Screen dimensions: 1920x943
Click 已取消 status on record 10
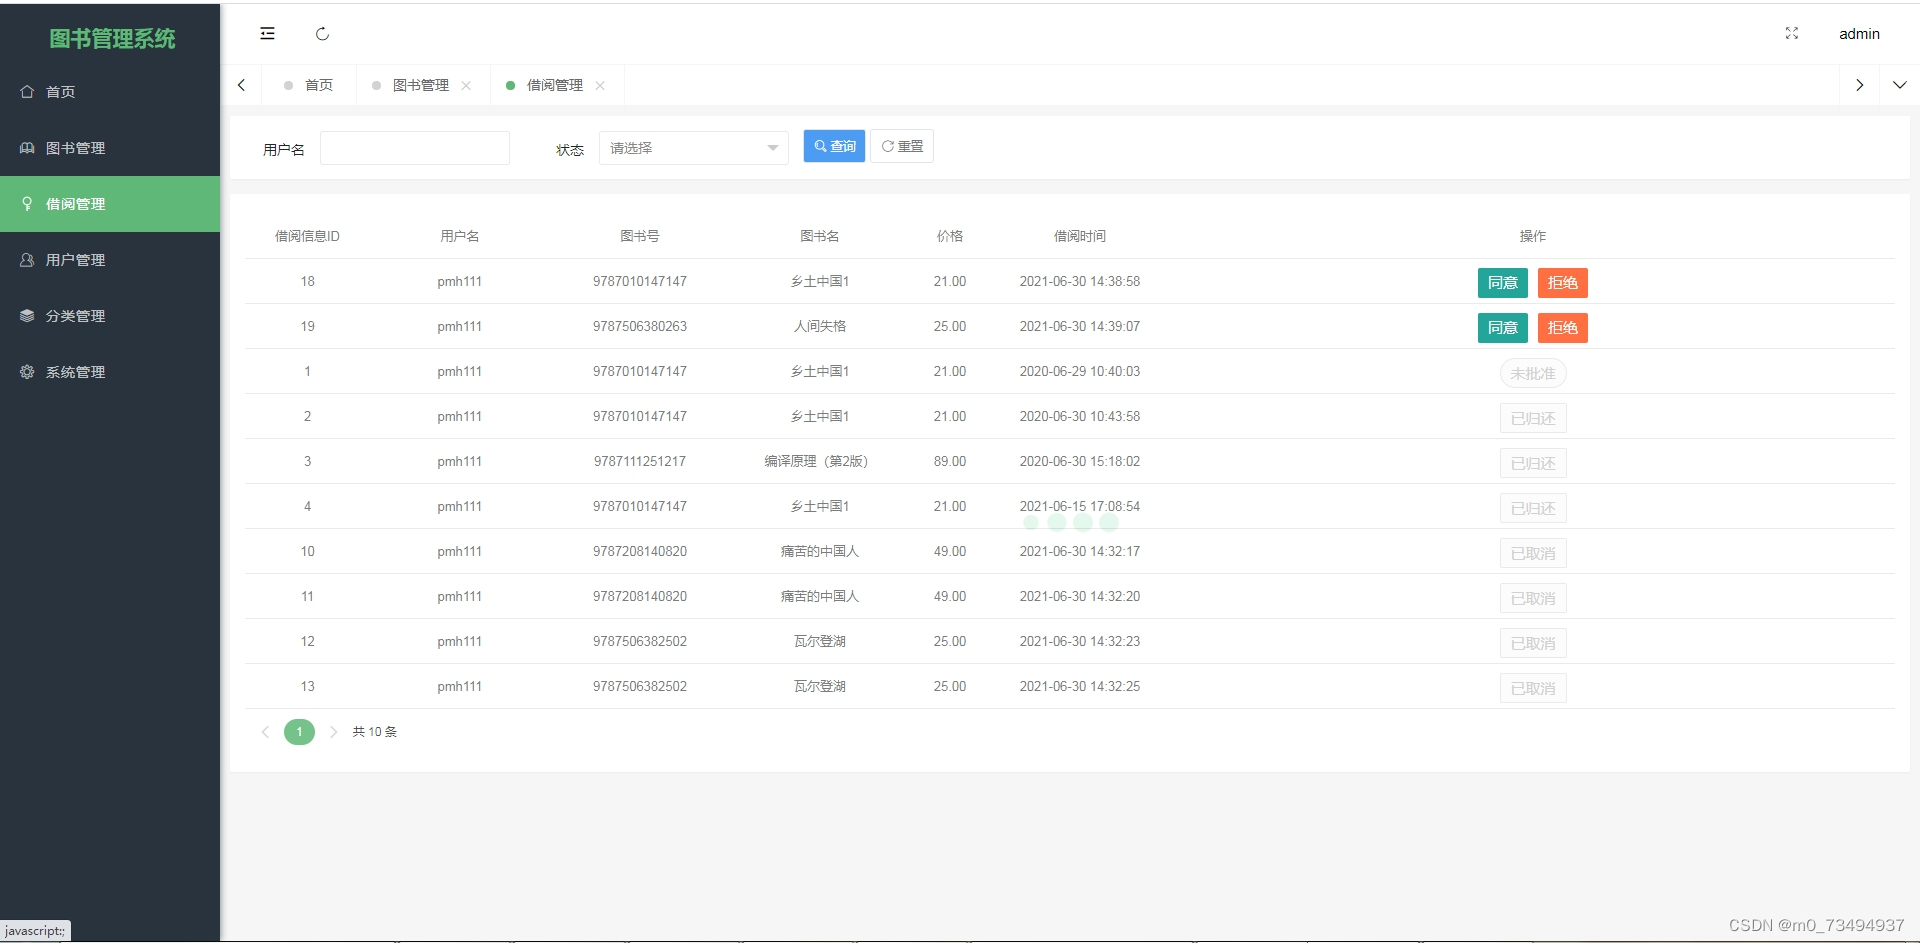1533,553
